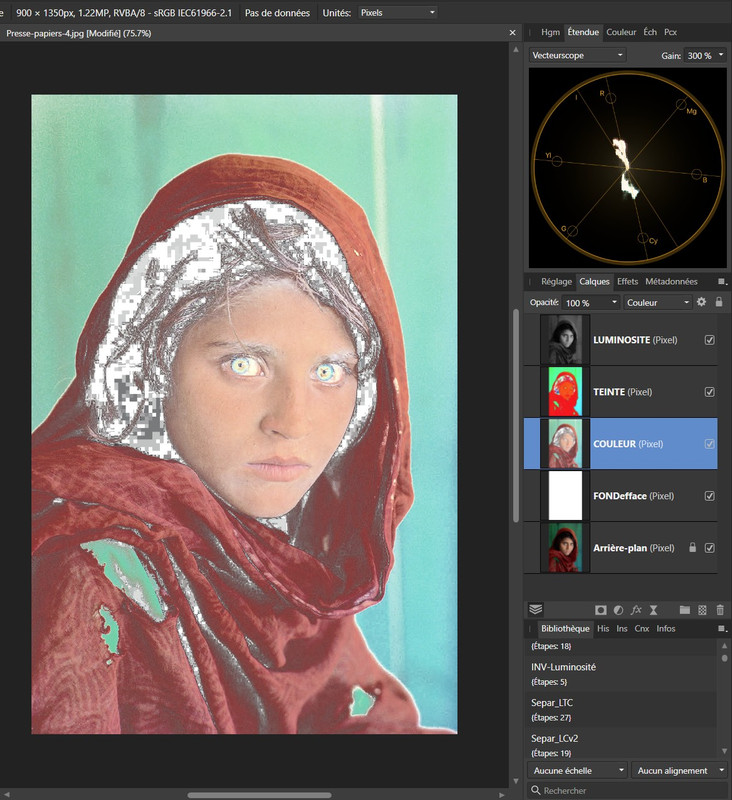Add a mask layer with the mask icon
Viewport: 732px width, 800px height.
[x=600, y=610]
